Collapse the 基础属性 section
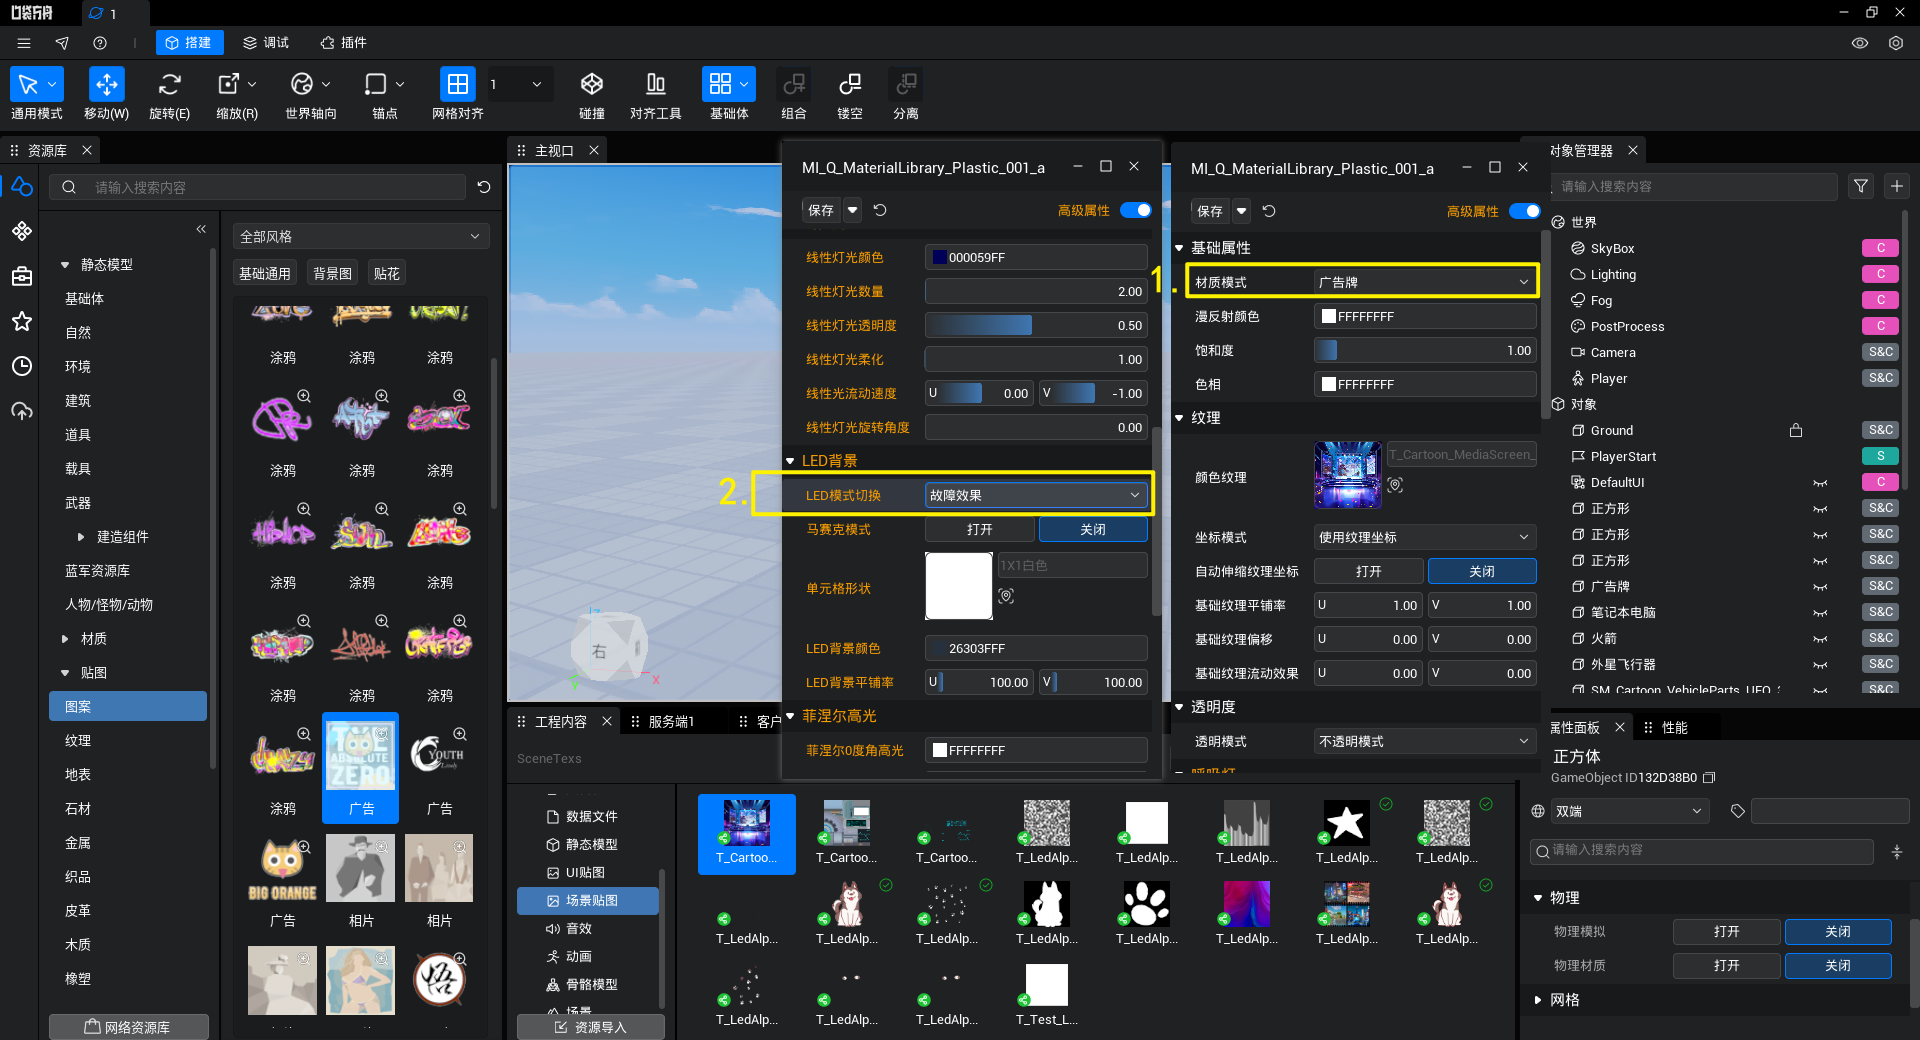The image size is (1920, 1040). [x=1179, y=248]
